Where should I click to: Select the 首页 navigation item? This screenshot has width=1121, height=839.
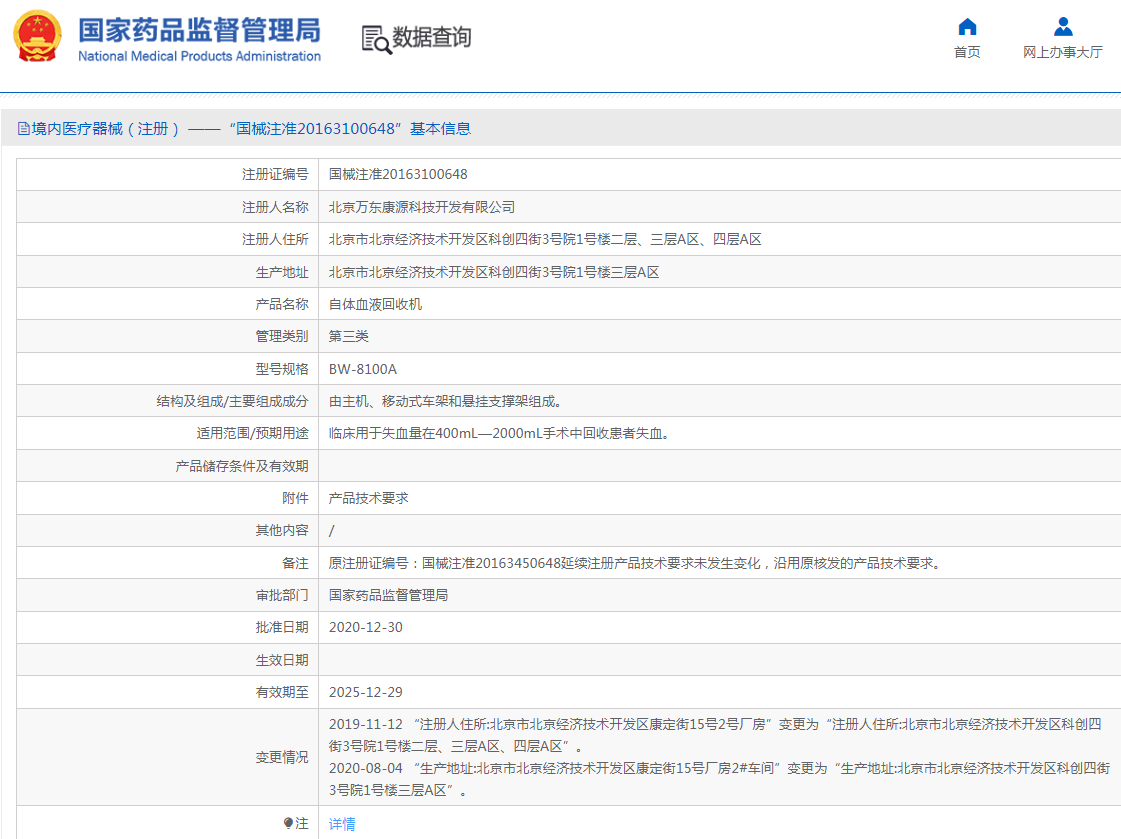966,52
